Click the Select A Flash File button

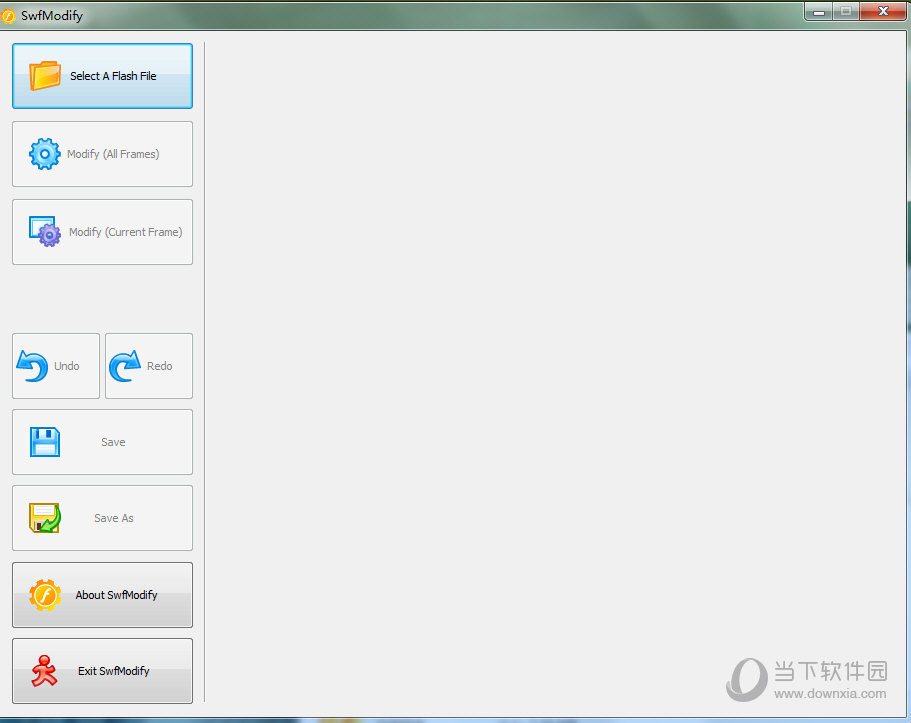(102, 76)
